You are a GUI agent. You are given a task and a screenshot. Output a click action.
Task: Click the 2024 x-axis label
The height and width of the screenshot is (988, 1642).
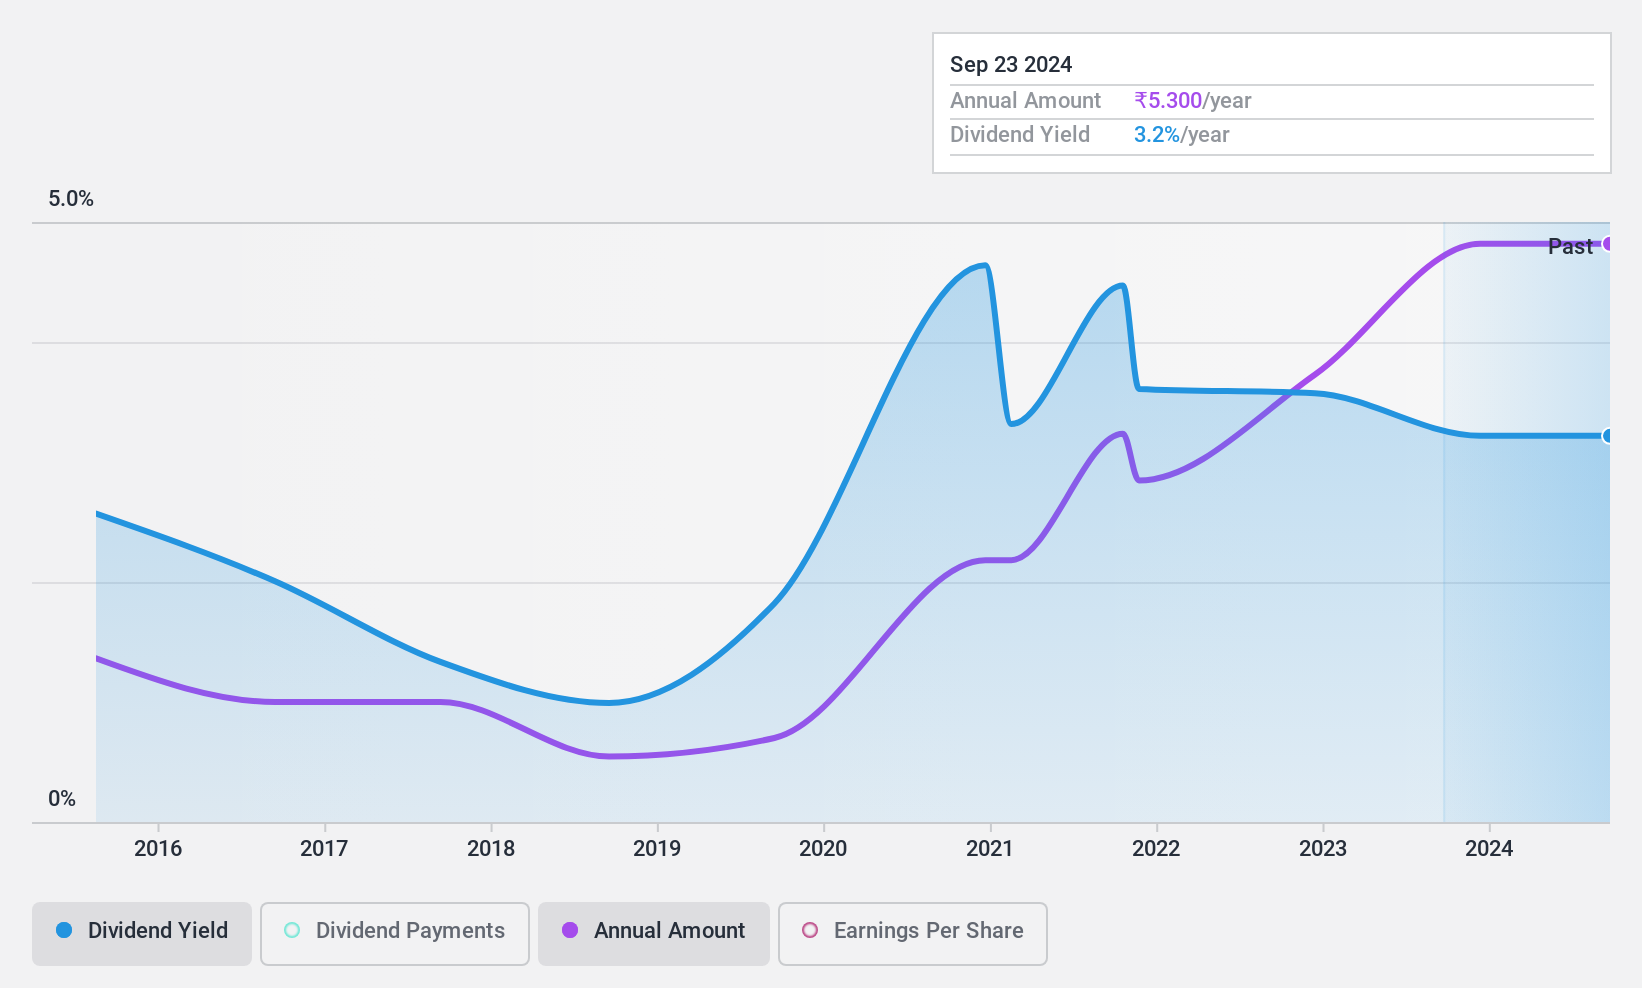coord(1489,848)
